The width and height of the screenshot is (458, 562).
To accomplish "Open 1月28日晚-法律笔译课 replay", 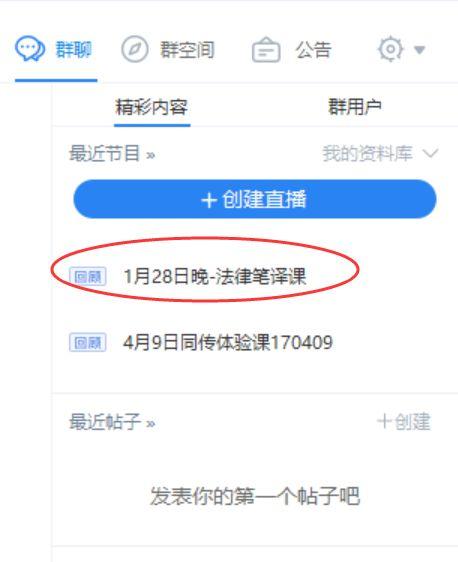I will point(215,276).
